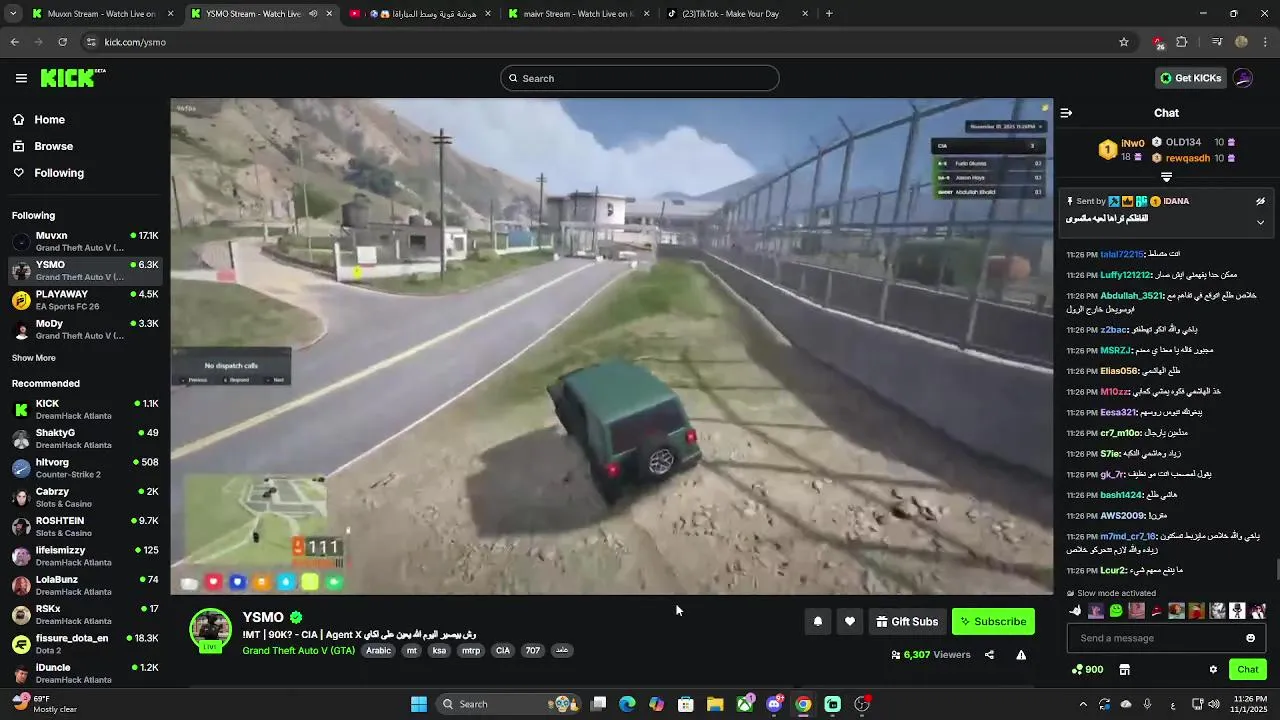1280x720 pixels.
Task: Open Muvxn channel in Following list
Action: [x=85, y=241]
